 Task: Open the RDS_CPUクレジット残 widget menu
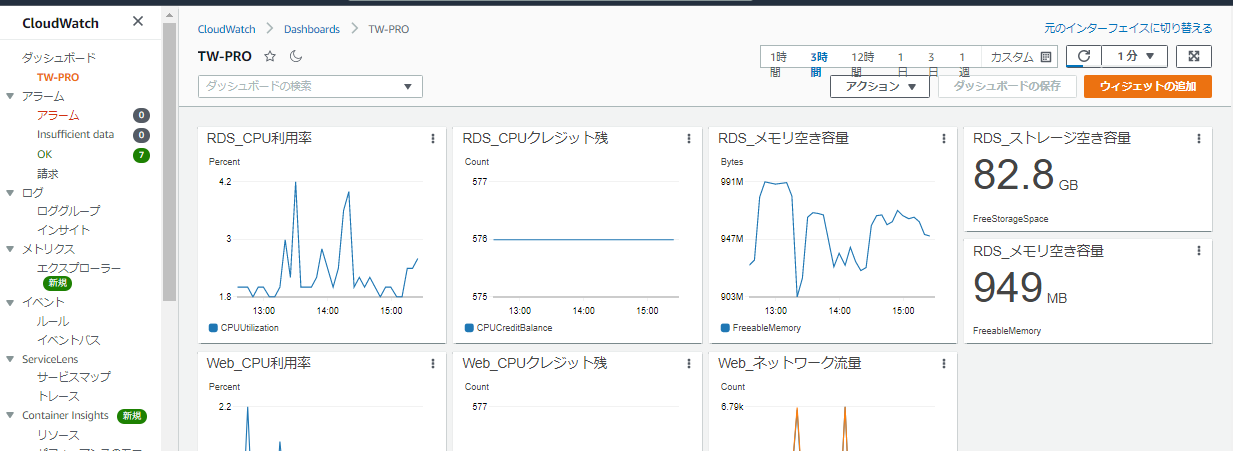pyautogui.click(x=689, y=138)
